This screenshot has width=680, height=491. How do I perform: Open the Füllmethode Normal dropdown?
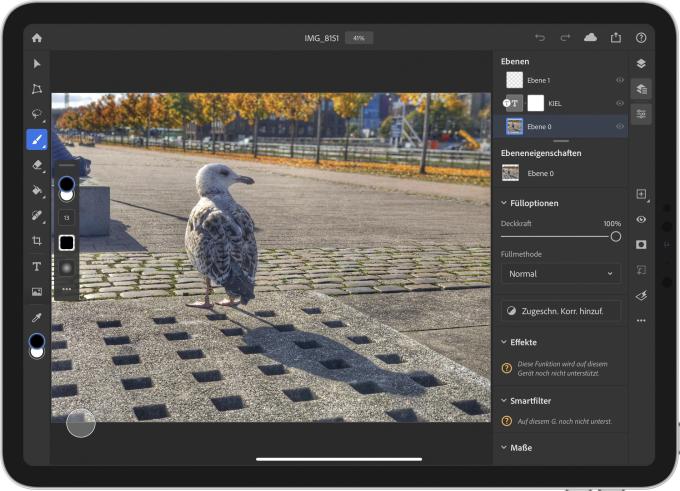(561, 274)
